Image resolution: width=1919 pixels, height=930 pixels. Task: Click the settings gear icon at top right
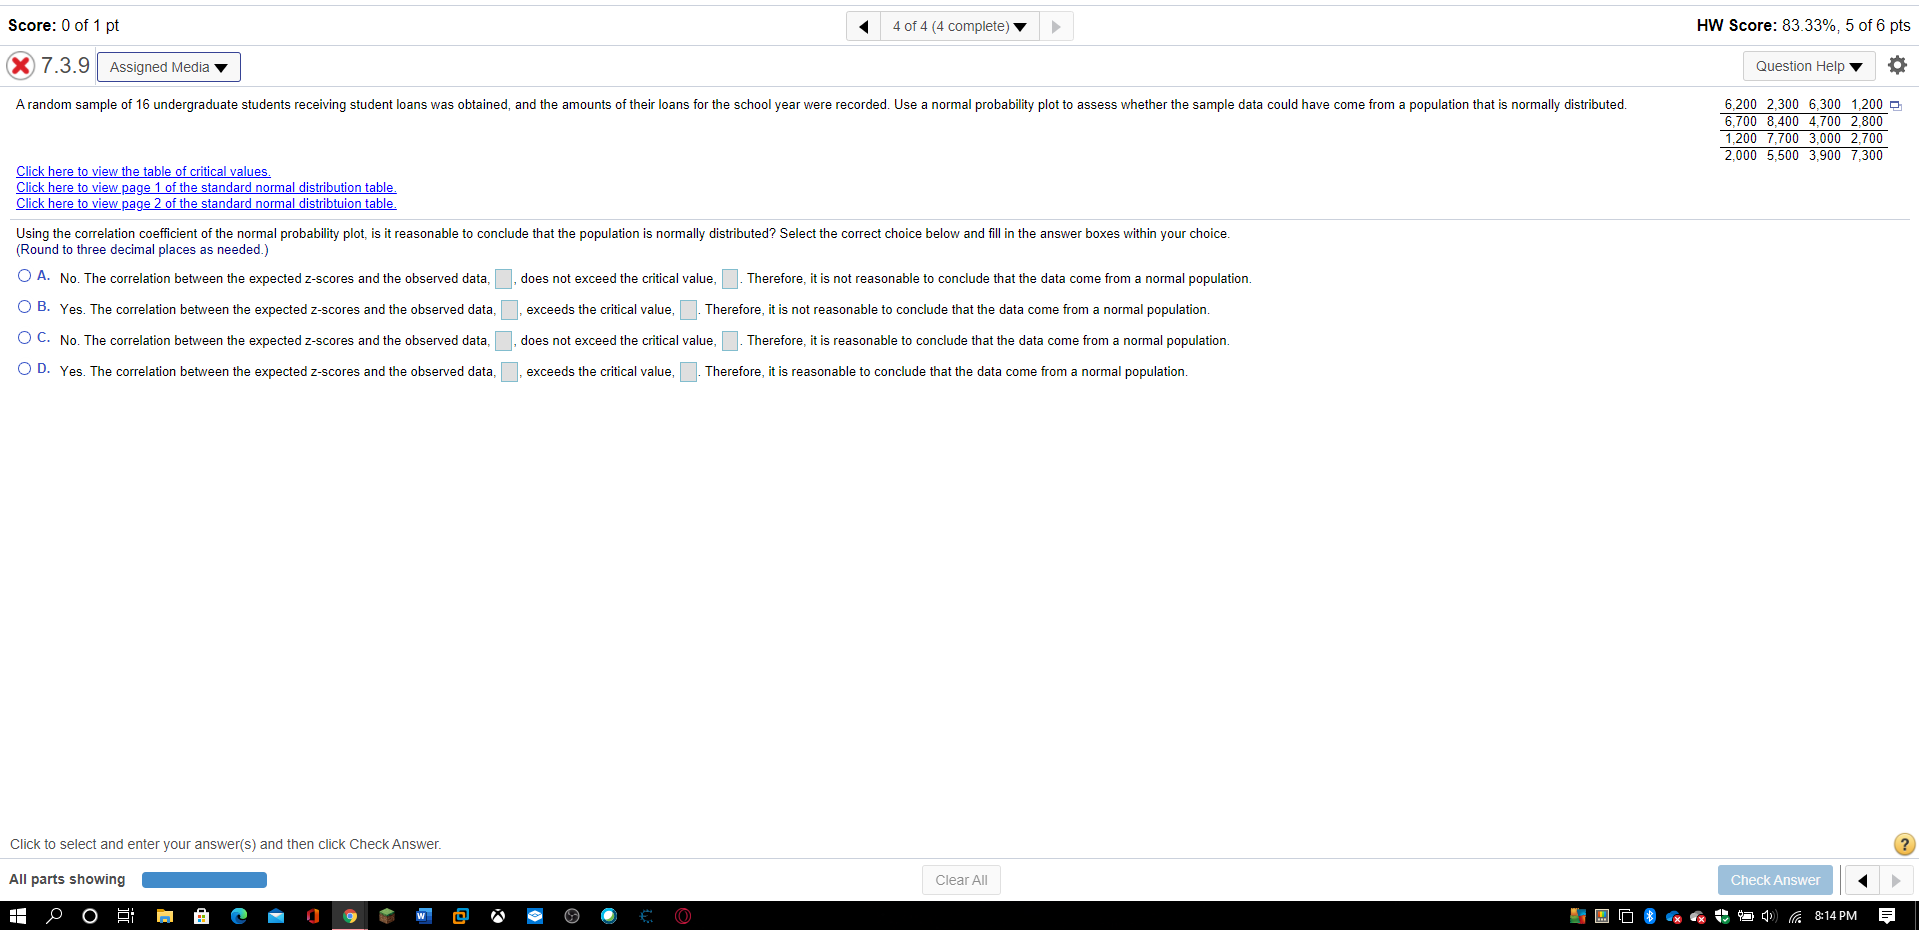tap(1897, 64)
